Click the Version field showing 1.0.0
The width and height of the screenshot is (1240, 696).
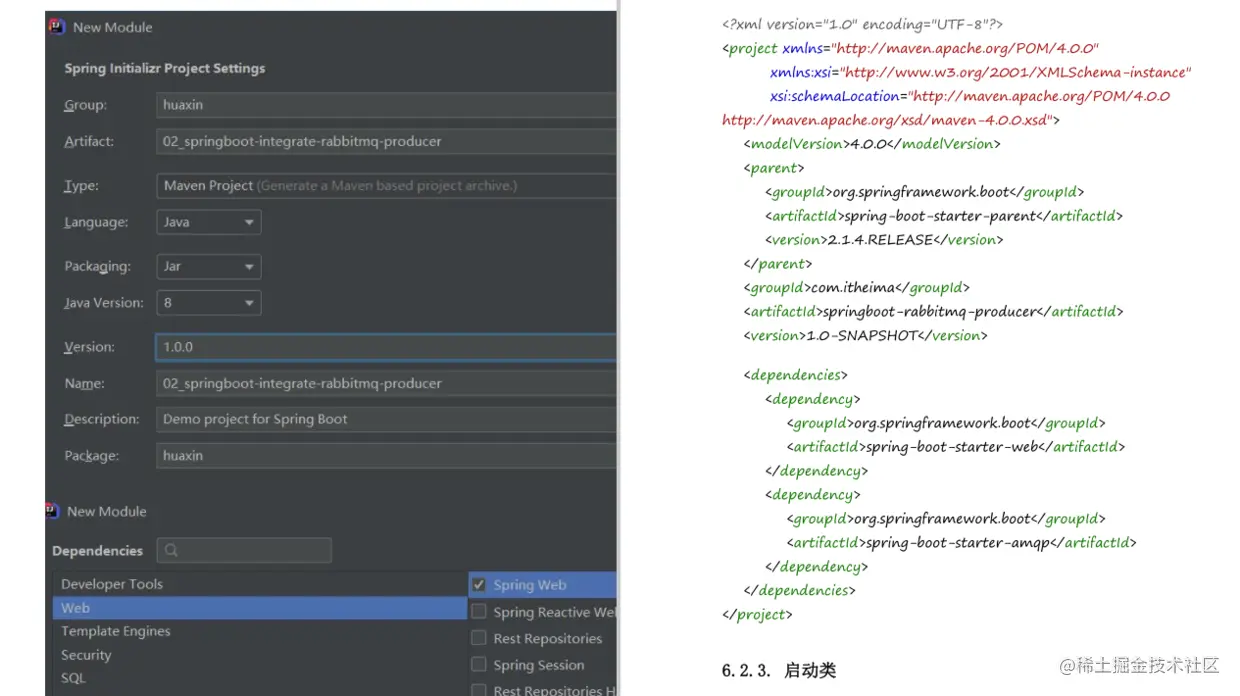[x=386, y=347]
